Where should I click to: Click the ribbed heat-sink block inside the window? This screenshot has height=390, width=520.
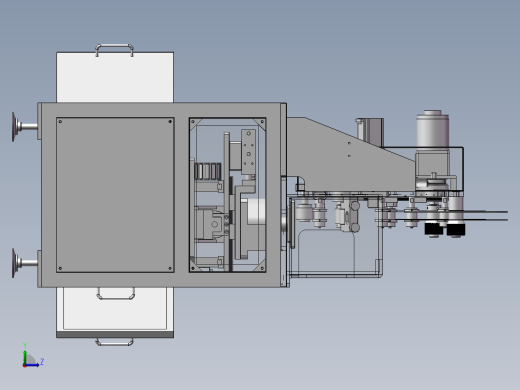(208, 171)
